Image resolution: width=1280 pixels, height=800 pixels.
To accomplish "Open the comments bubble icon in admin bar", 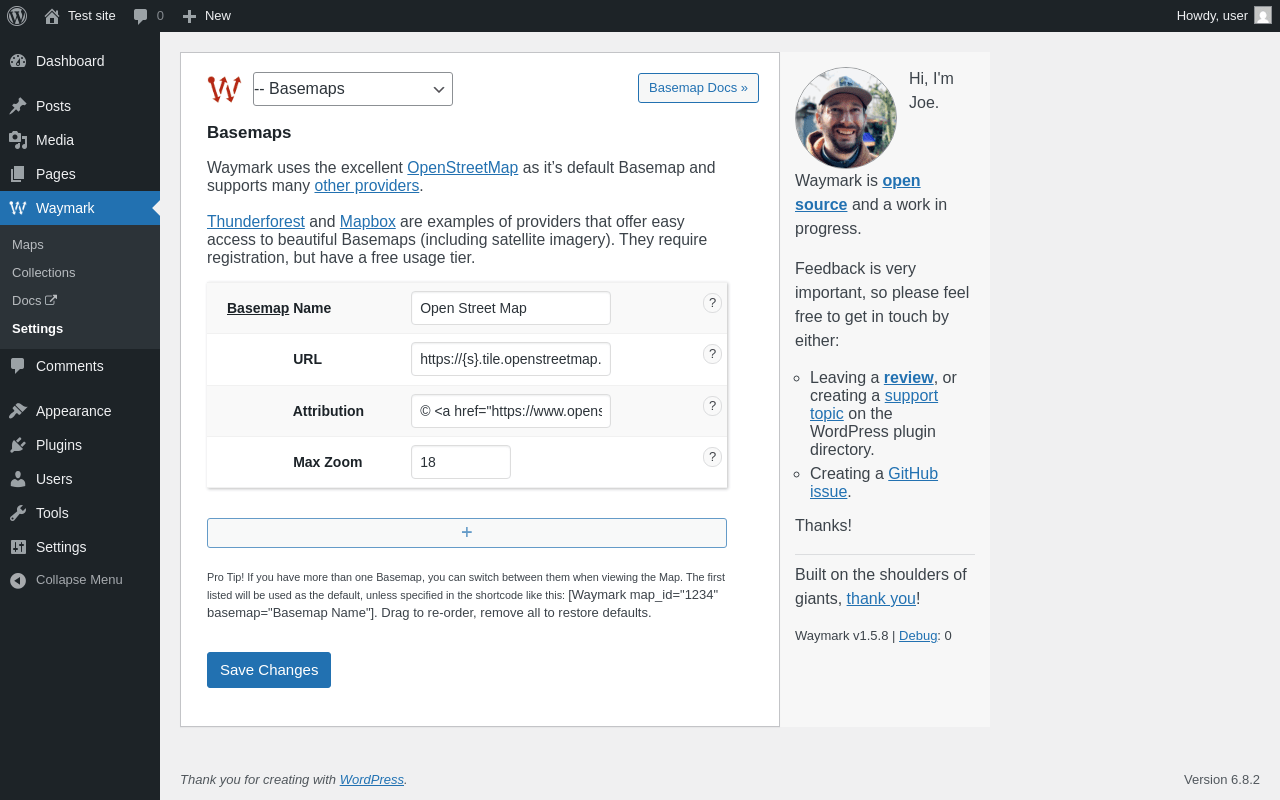I will coord(141,16).
